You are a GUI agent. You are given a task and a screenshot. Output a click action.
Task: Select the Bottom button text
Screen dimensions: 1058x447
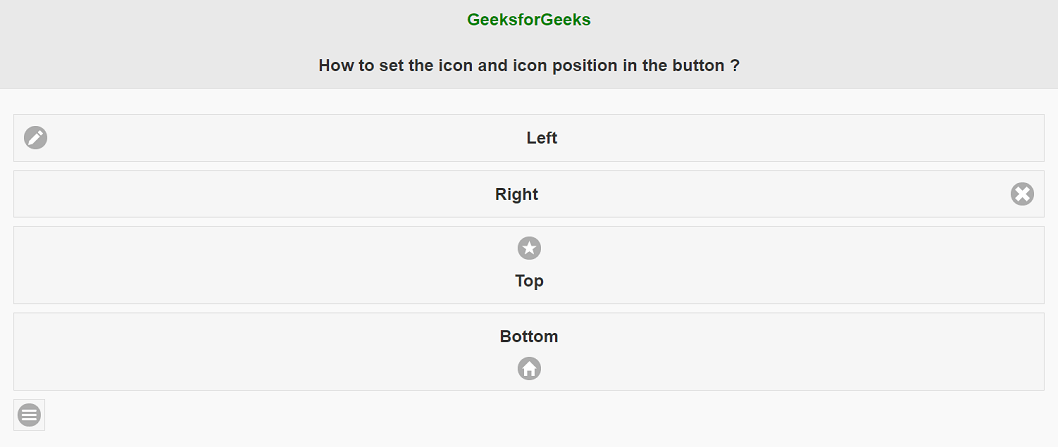529,337
